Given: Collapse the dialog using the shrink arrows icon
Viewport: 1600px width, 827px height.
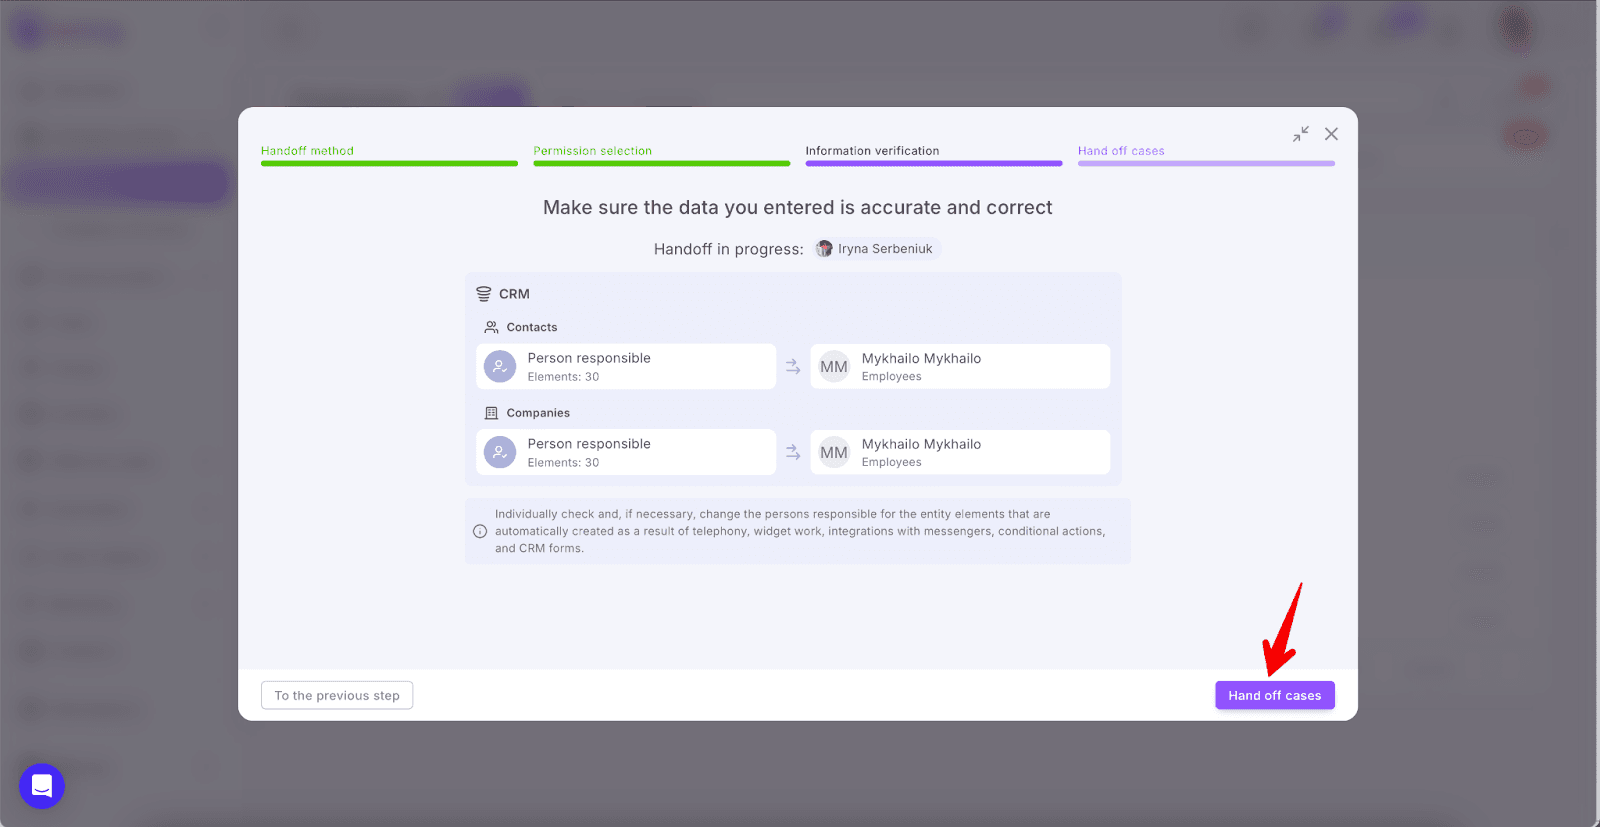Looking at the screenshot, I should click(1300, 134).
